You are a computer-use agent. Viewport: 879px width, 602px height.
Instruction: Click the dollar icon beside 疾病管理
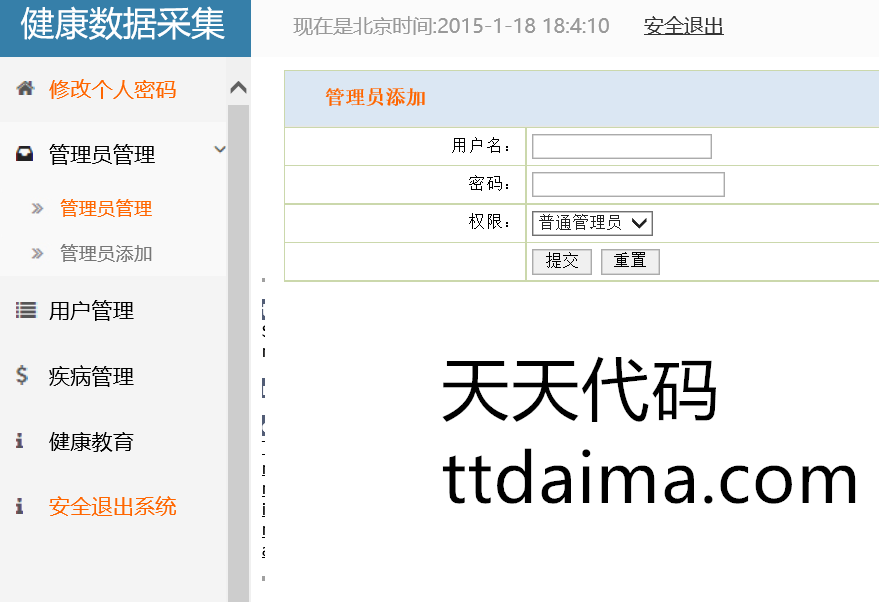click(22, 376)
